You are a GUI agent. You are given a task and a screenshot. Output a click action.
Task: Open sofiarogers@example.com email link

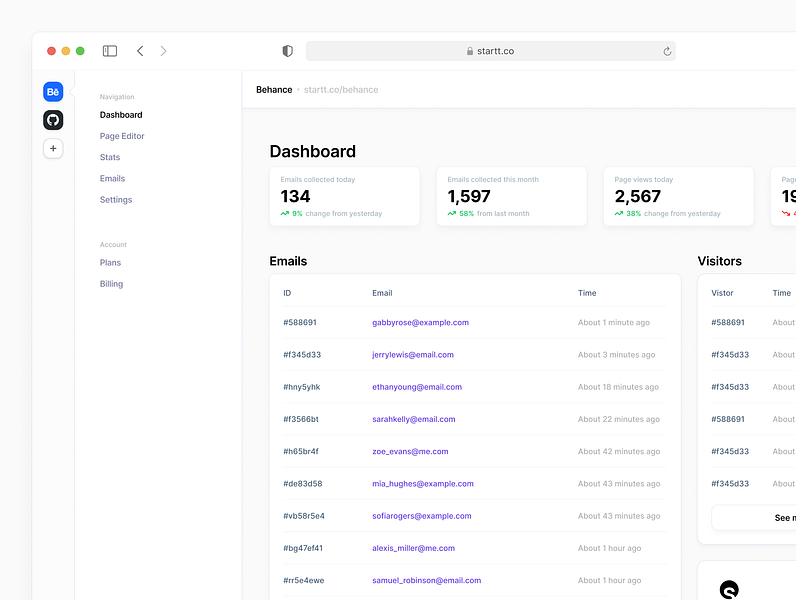tap(421, 516)
